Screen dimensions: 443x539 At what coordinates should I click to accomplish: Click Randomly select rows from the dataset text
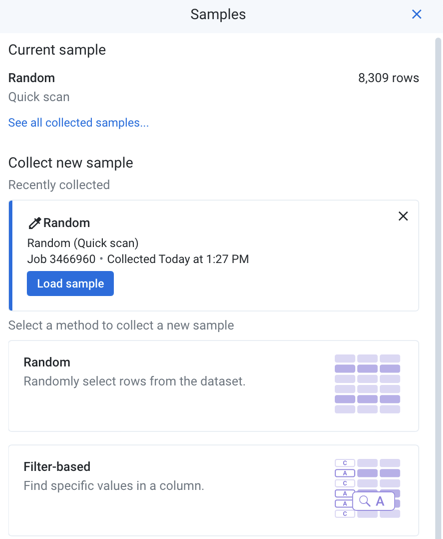tap(134, 382)
